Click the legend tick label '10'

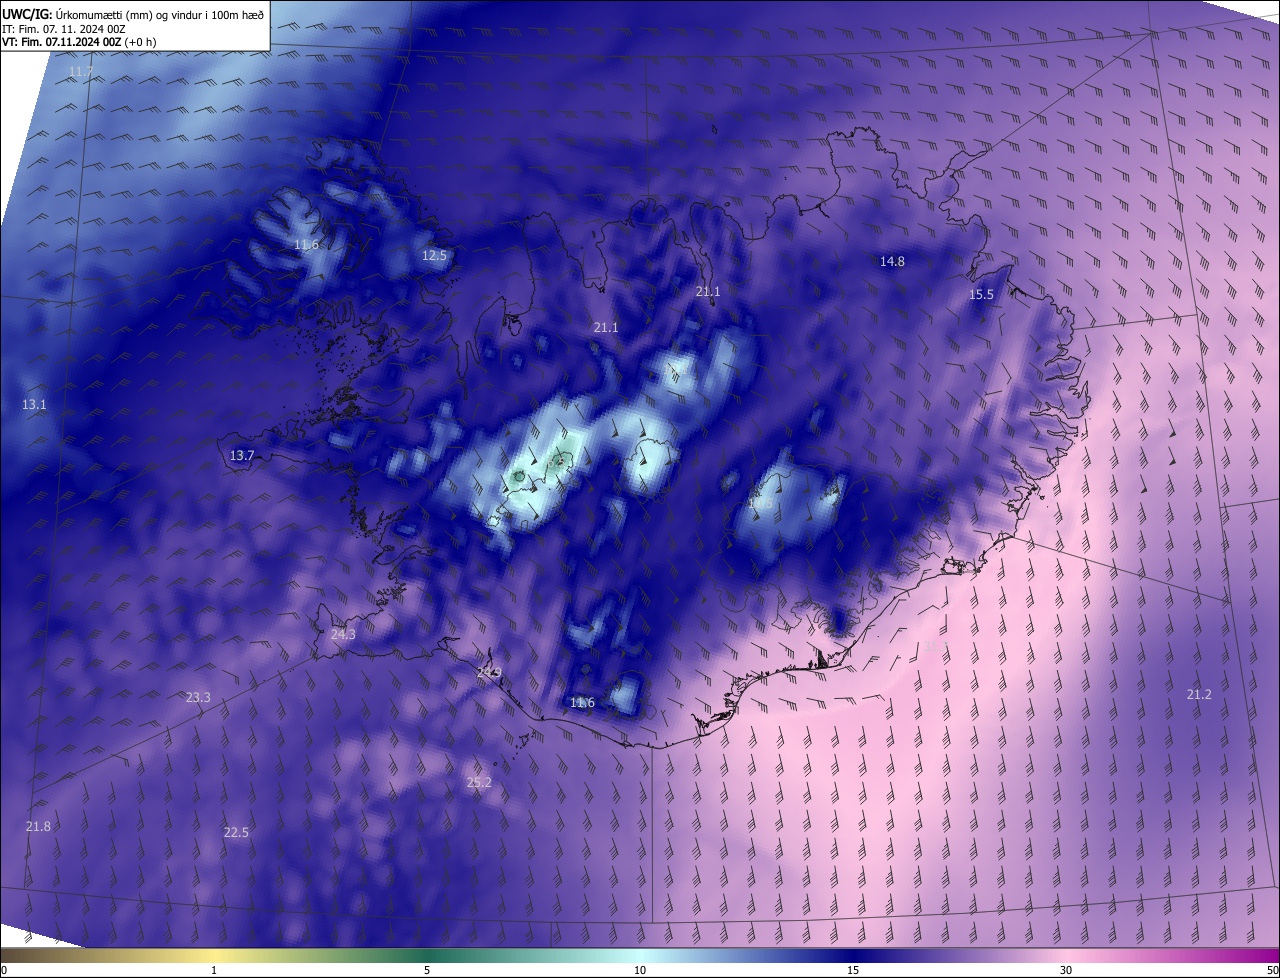[x=640, y=971]
